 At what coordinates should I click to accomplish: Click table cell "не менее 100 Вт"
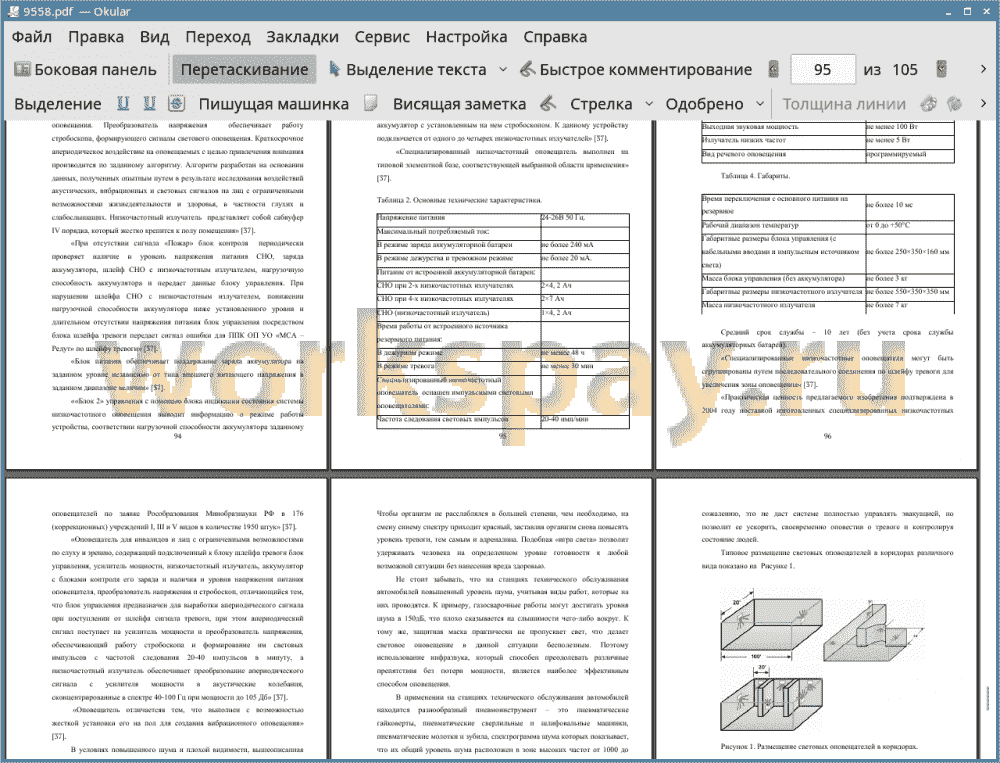point(910,126)
